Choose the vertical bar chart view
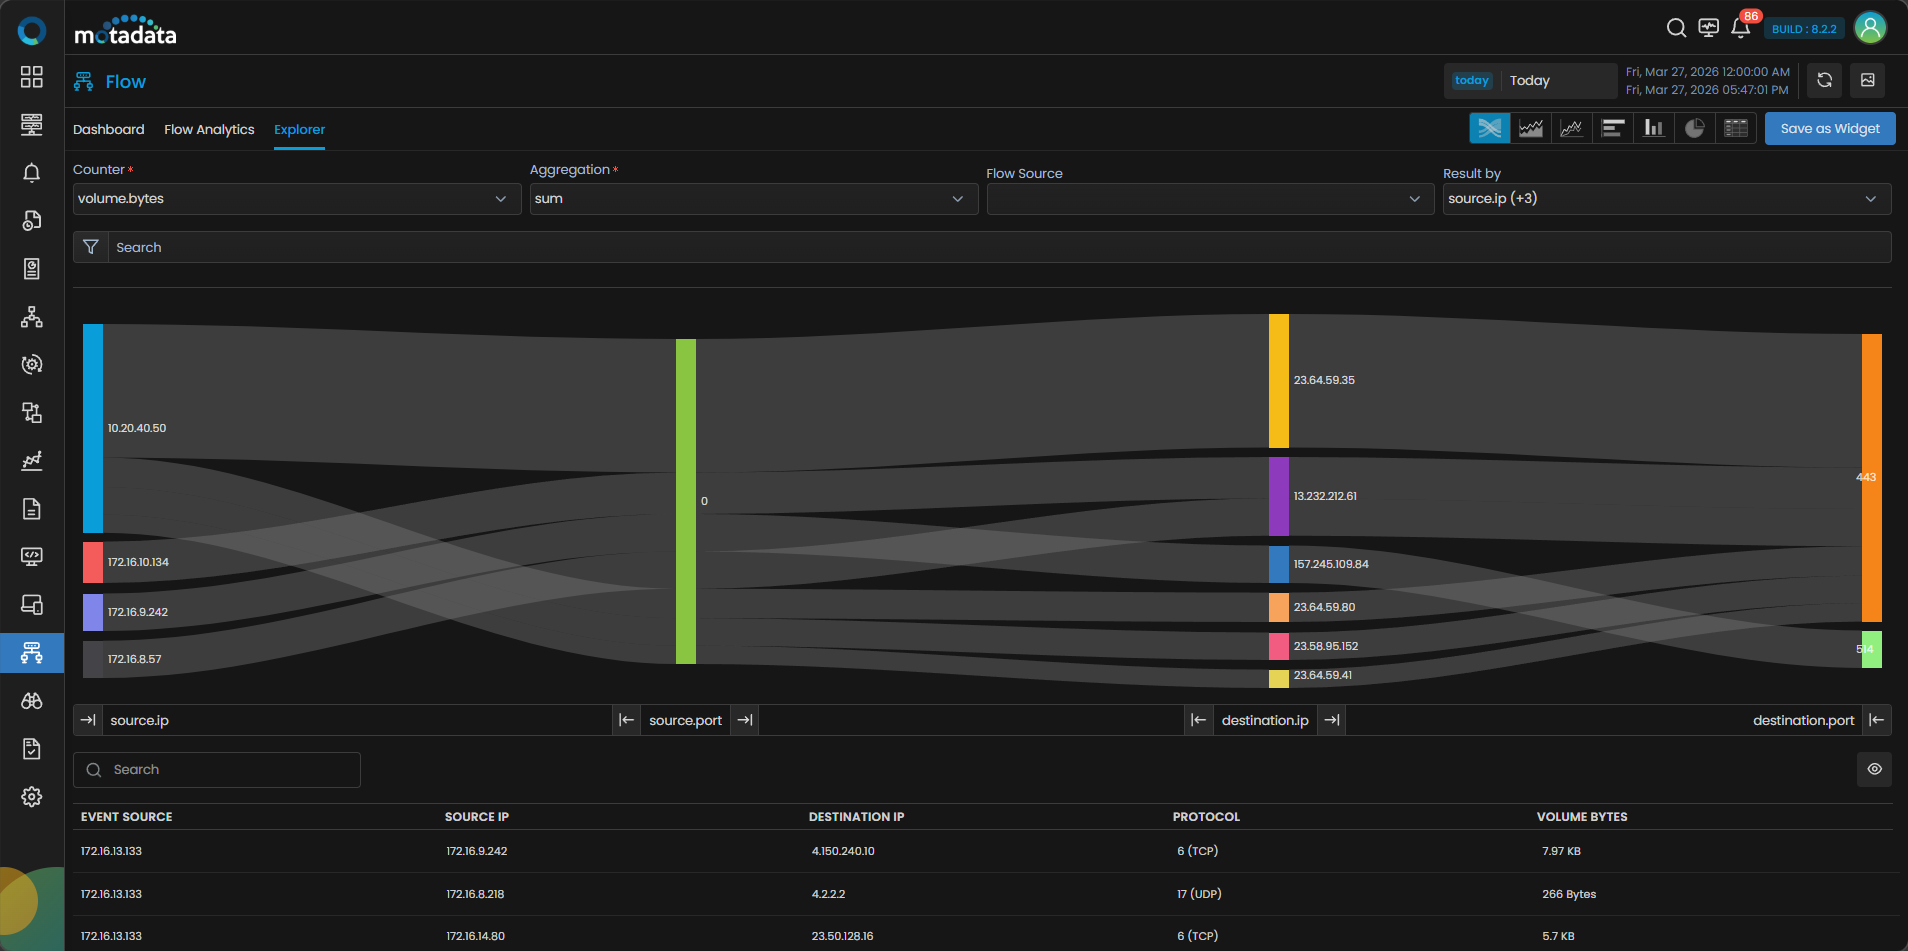Image resolution: width=1908 pixels, height=951 pixels. (1653, 128)
